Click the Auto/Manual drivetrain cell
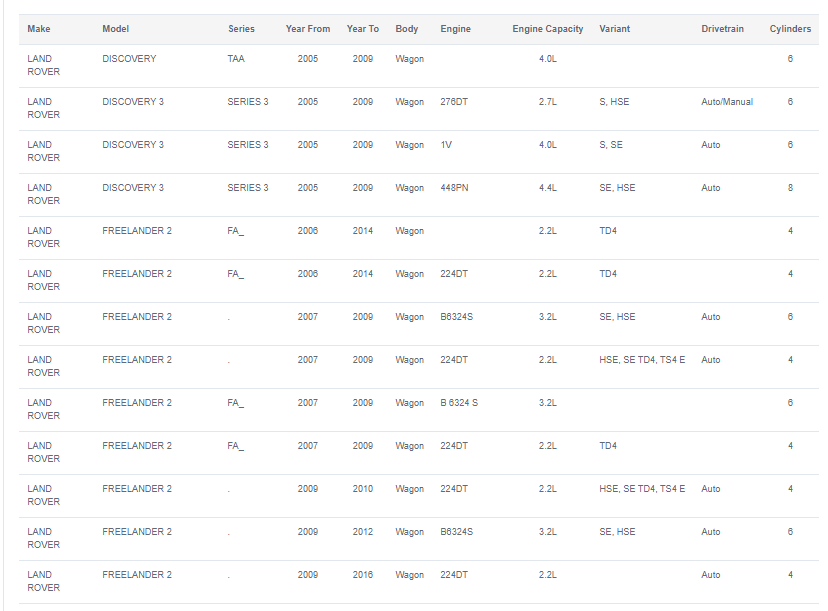 pos(727,102)
